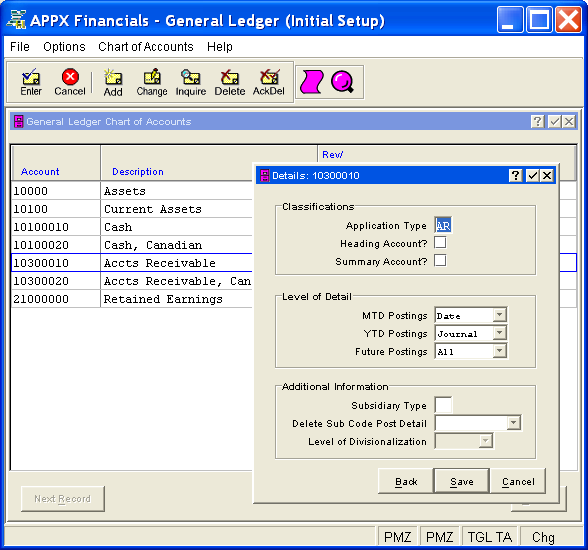
Task: Select the Add record toolbar icon
Action: pos(113,82)
